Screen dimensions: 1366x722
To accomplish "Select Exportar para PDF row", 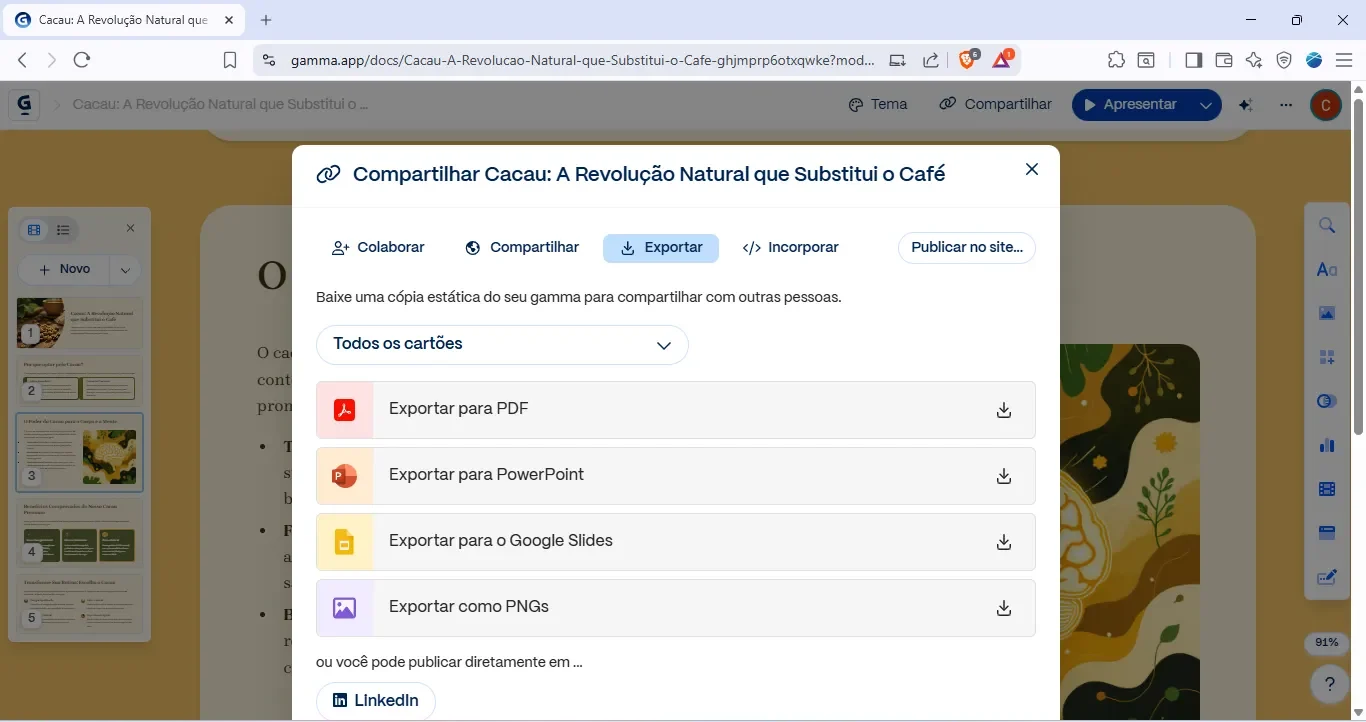I will 676,410.
